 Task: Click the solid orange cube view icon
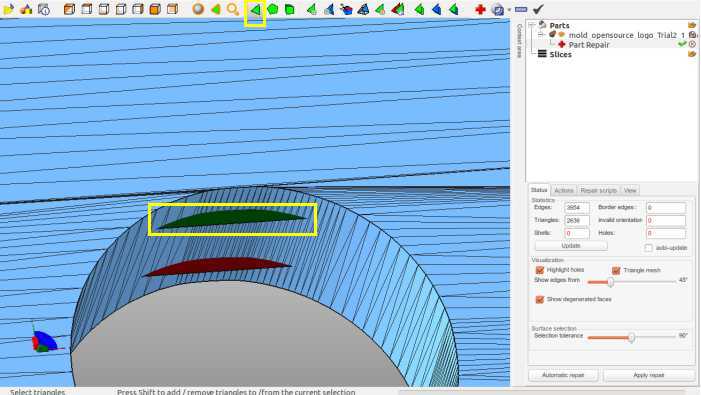(155, 9)
